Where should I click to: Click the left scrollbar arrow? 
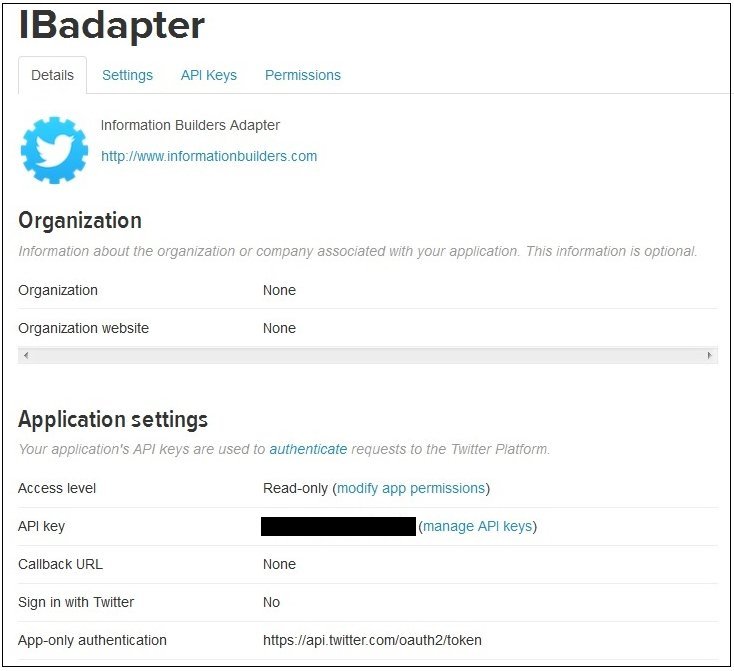click(26, 355)
